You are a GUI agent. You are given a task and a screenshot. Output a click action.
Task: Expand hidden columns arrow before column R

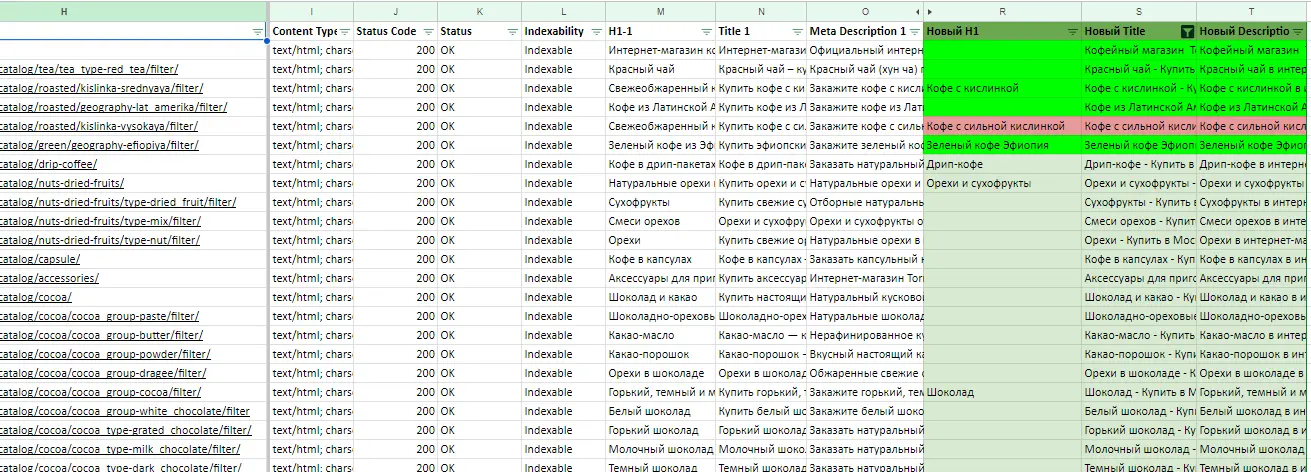(929, 10)
